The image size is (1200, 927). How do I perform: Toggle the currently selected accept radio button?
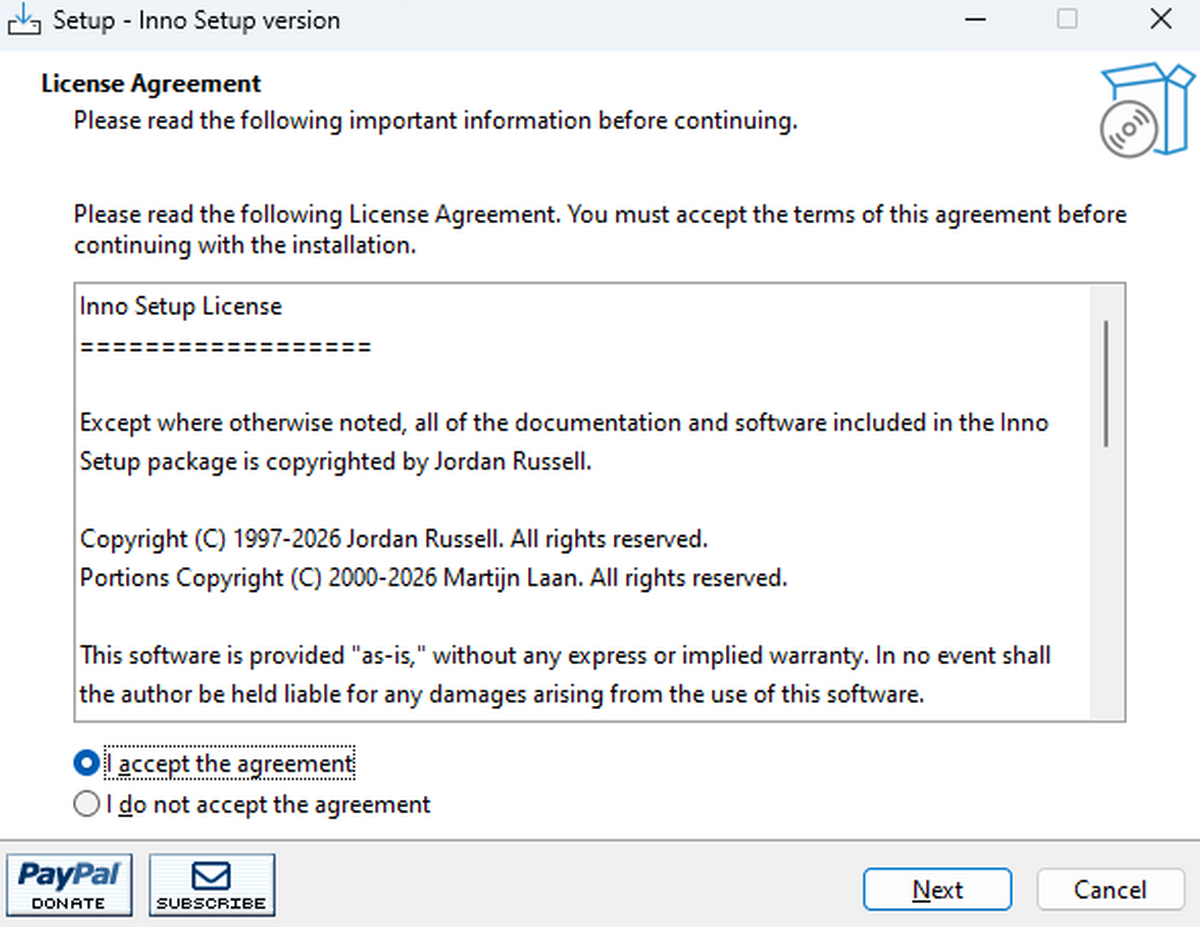pos(87,762)
